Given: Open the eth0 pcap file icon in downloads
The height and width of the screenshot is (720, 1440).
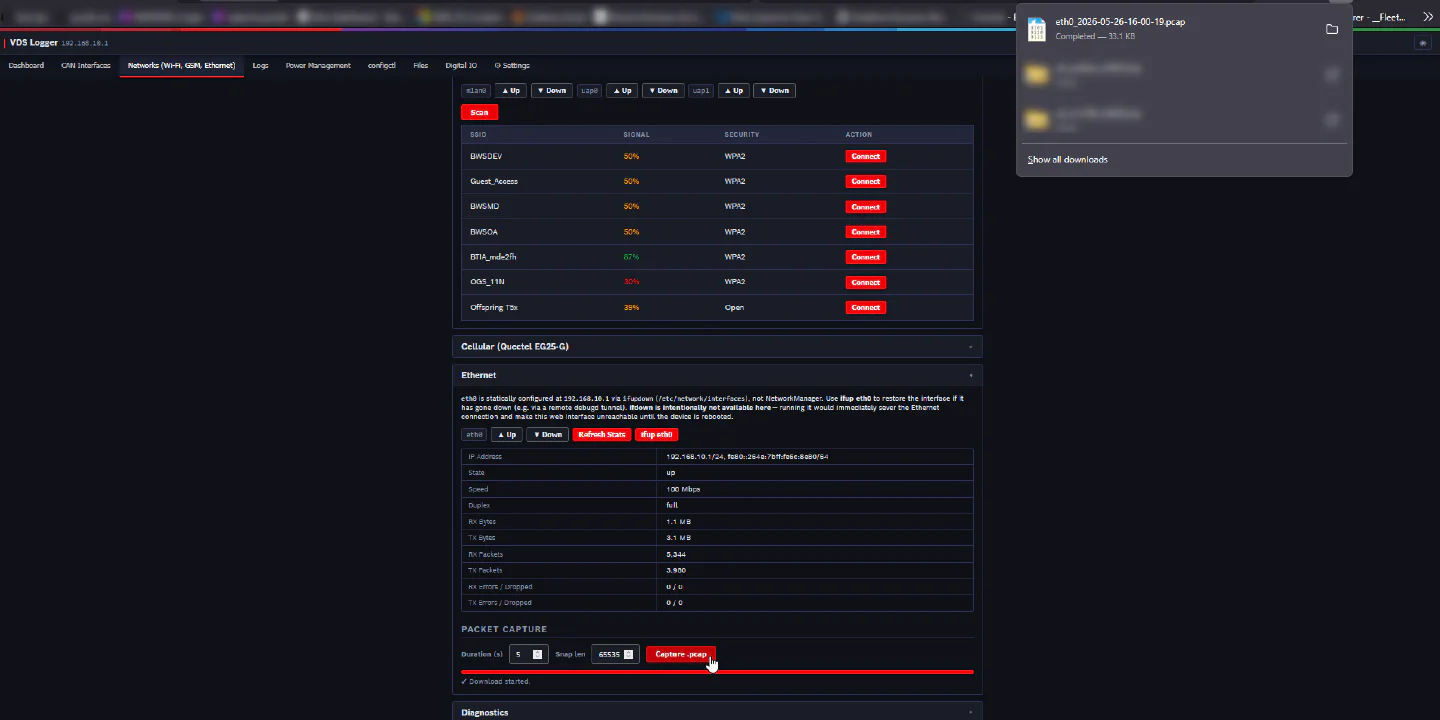Looking at the screenshot, I should click(1037, 29).
